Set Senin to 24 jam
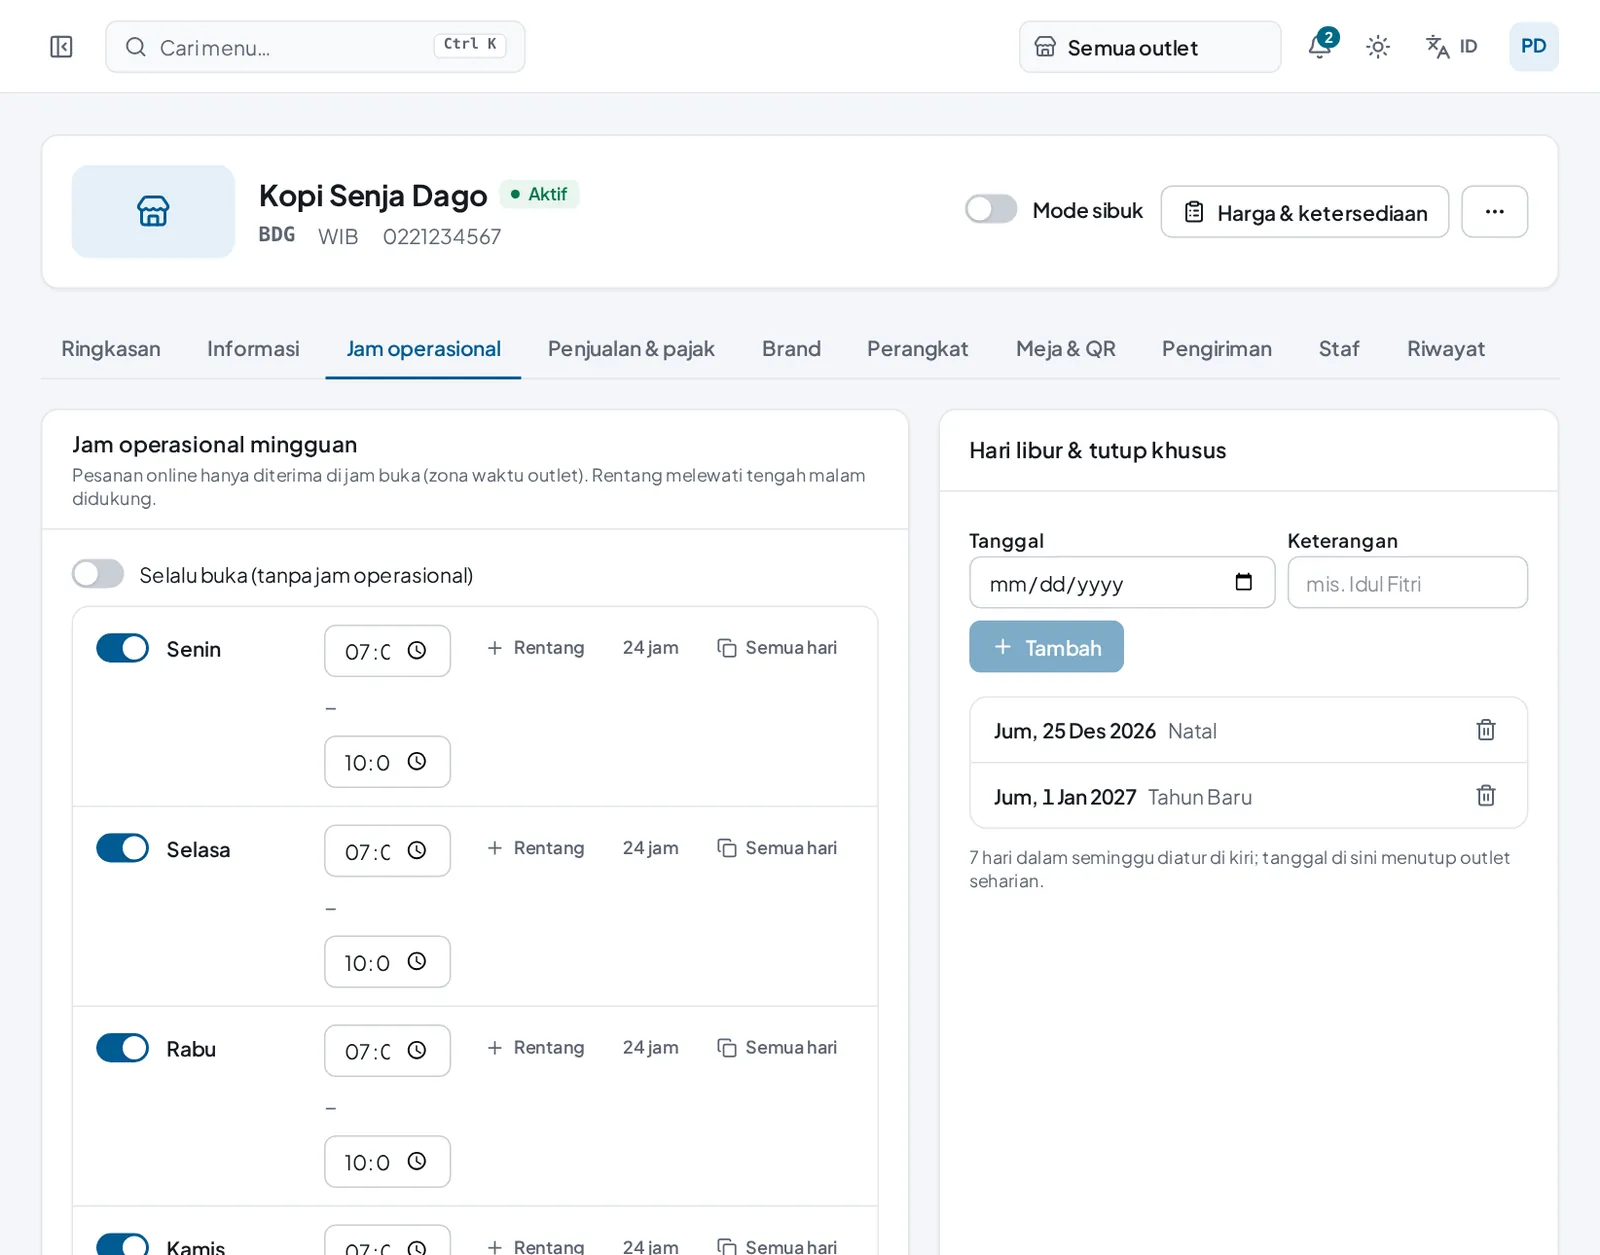This screenshot has width=1600, height=1255. [x=651, y=648]
